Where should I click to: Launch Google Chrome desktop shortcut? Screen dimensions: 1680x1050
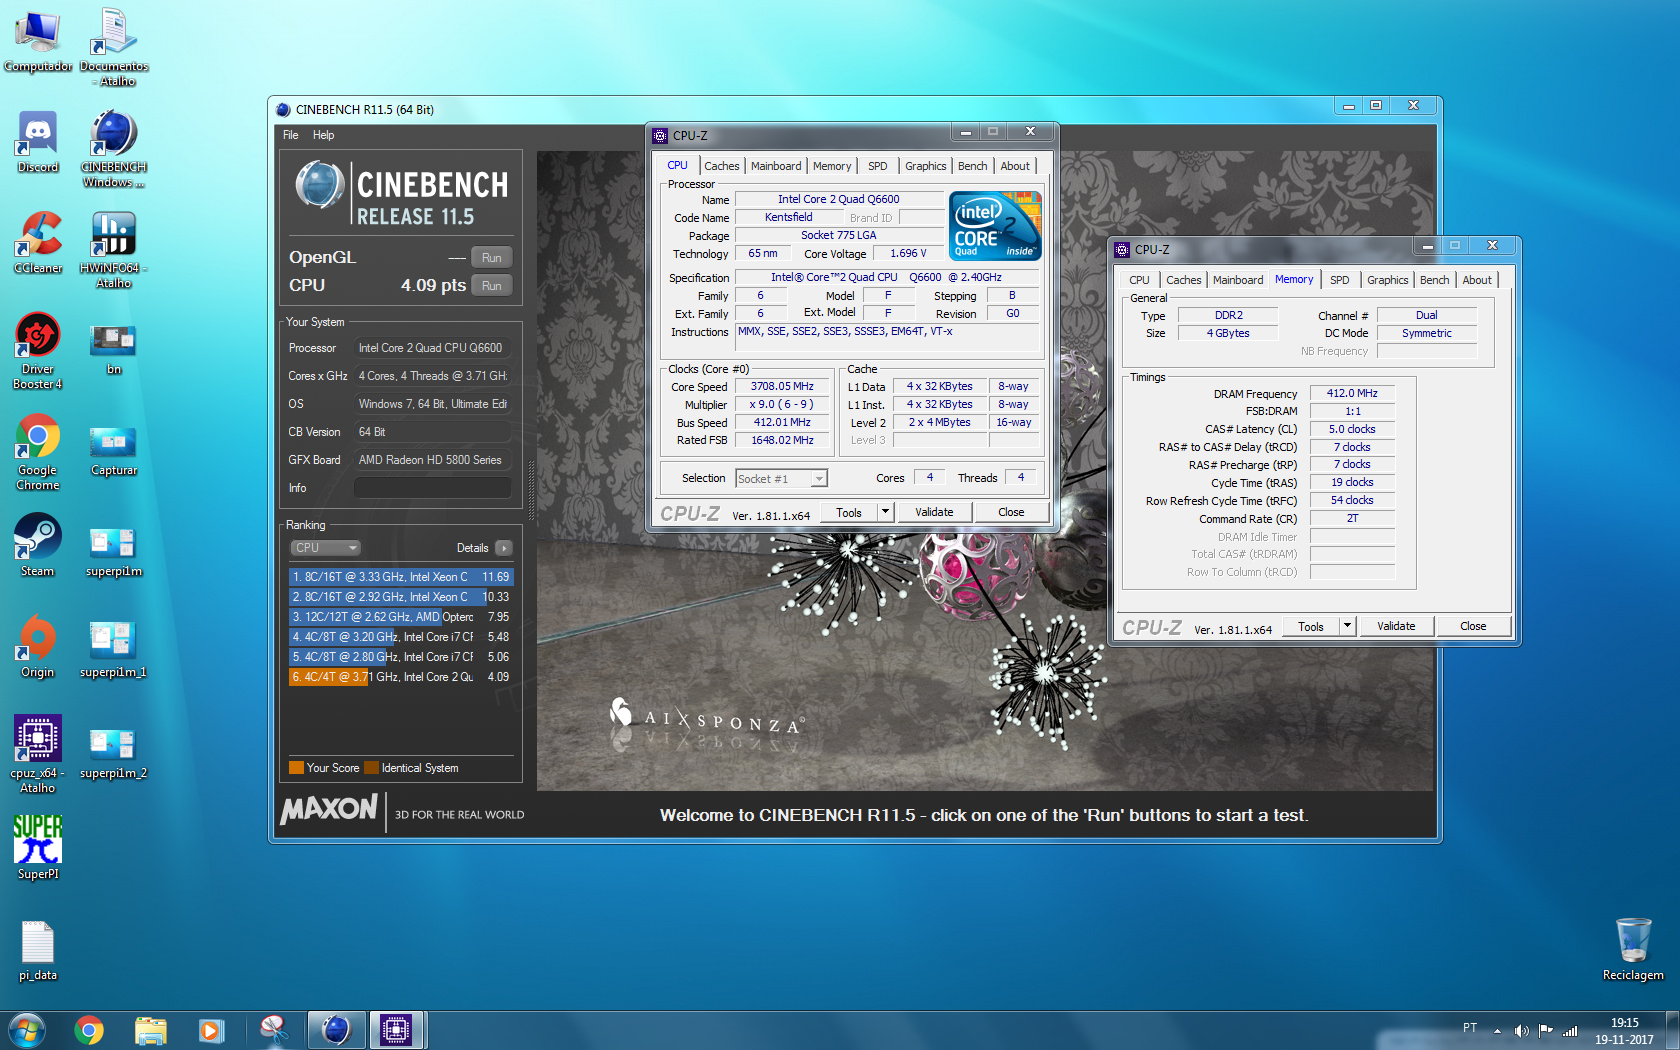(x=38, y=452)
